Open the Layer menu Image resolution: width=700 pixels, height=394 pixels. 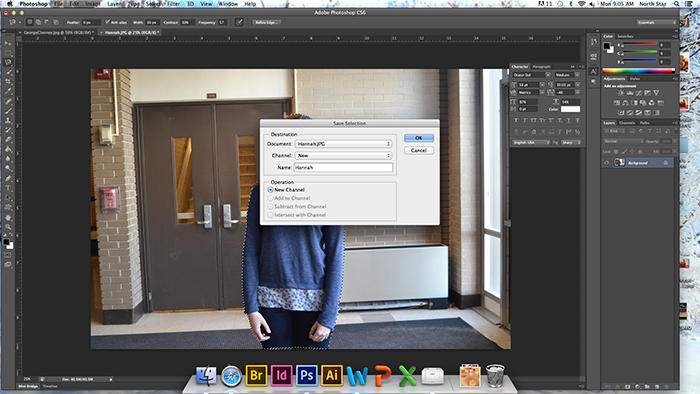click(114, 4)
